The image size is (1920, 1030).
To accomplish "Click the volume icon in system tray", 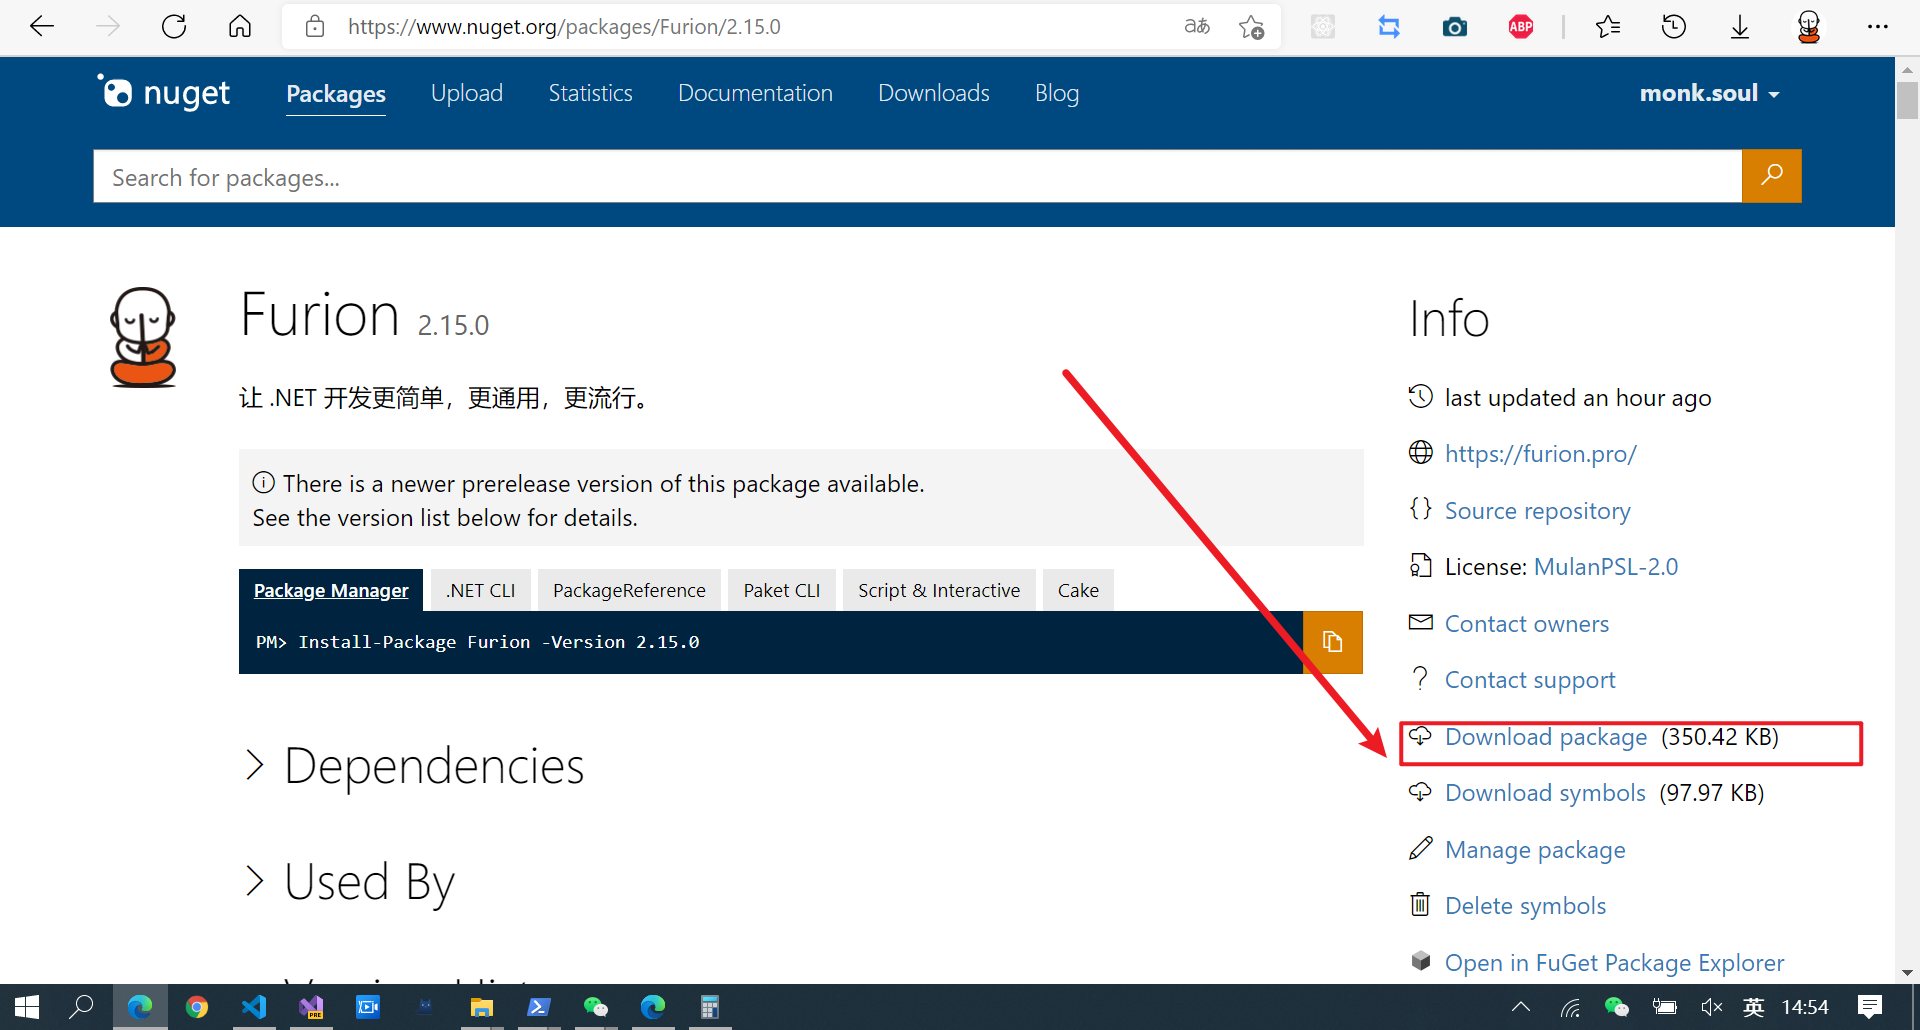I will click(1711, 1007).
